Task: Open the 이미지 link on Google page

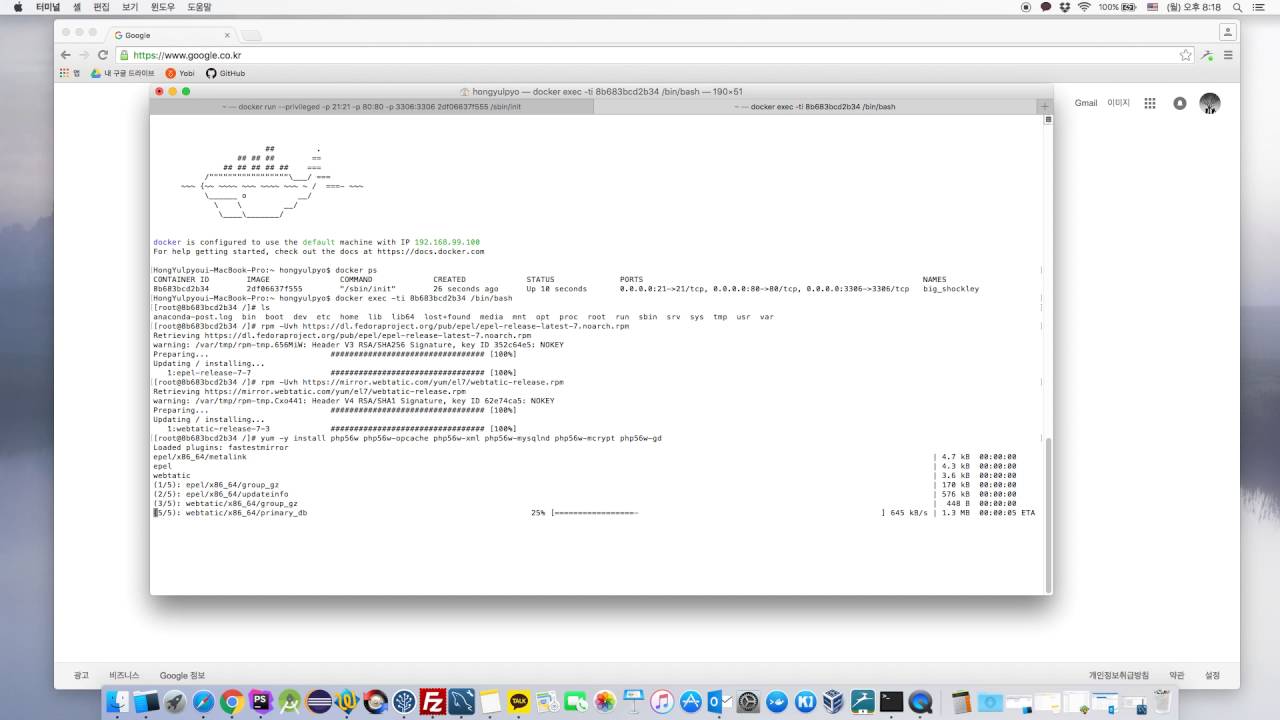Action: [x=1118, y=103]
